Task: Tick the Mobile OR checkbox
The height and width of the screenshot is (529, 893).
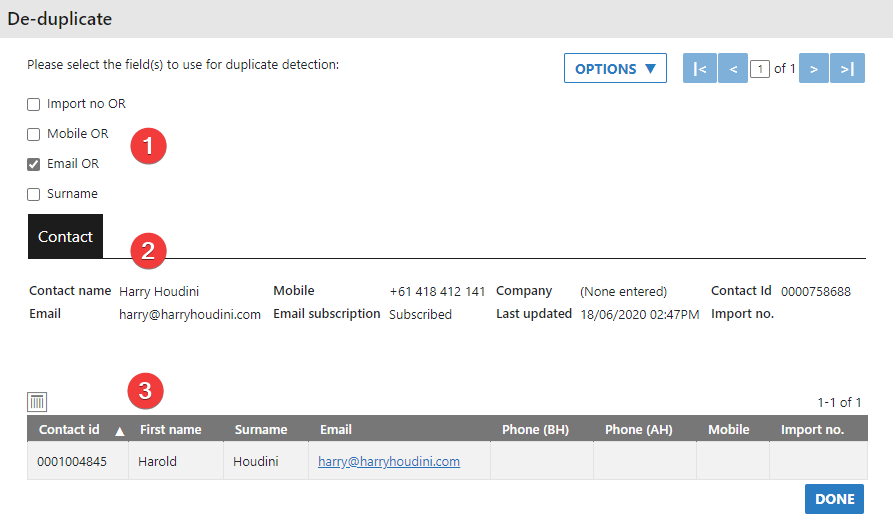Action: tap(34, 134)
